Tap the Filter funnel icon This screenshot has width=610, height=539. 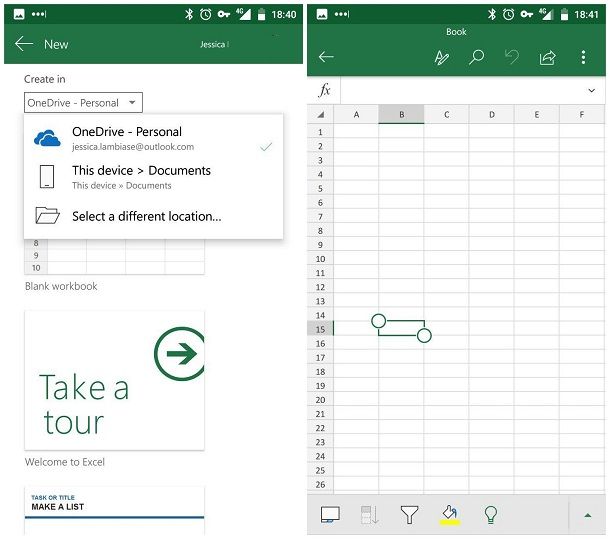(x=409, y=514)
